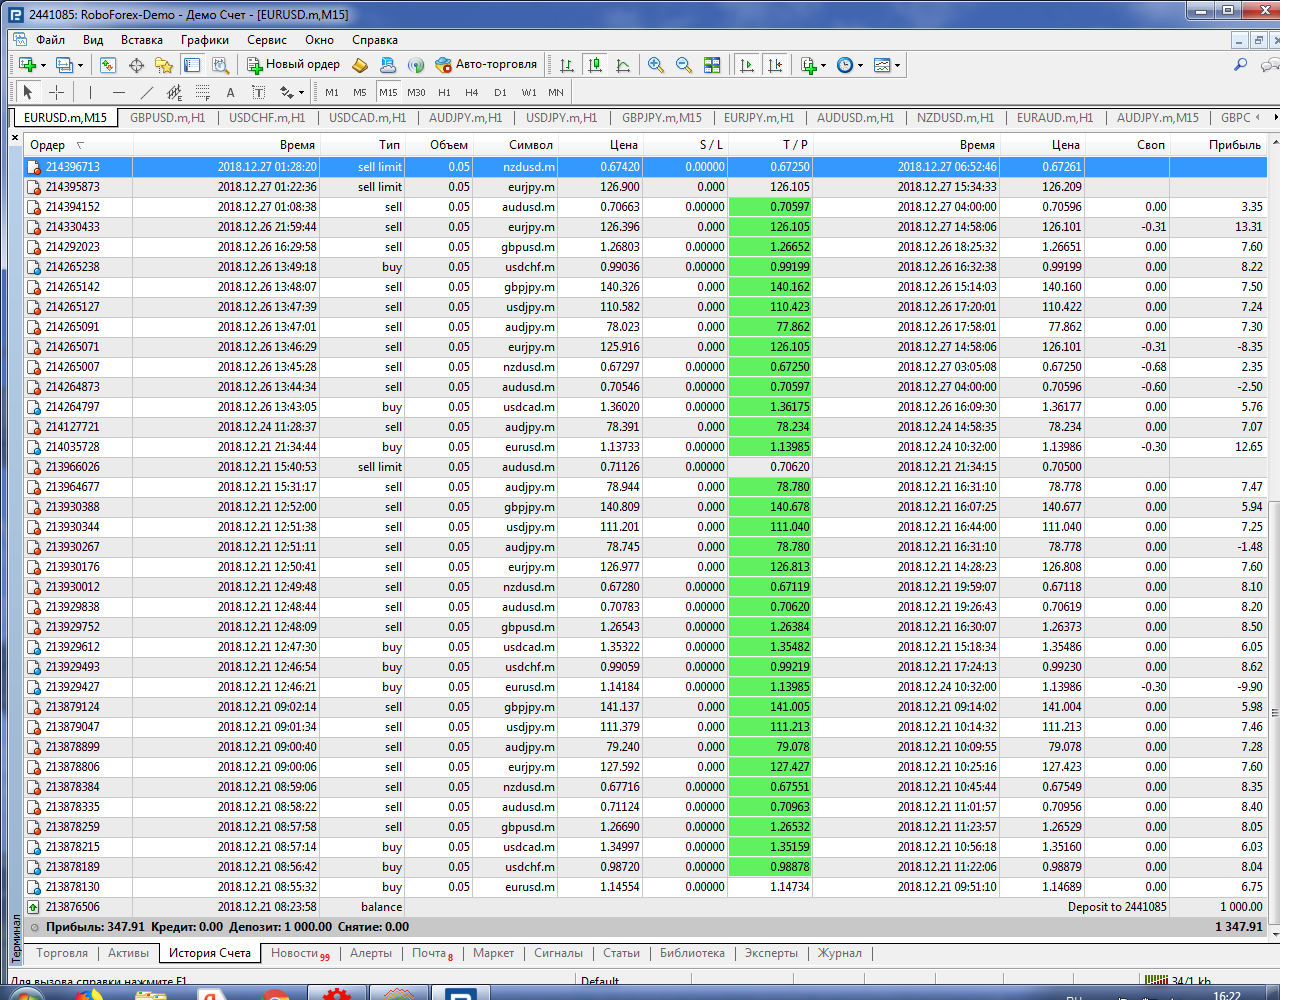Sort by the Тип column header
1296x1000 pixels.
point(362,145)
